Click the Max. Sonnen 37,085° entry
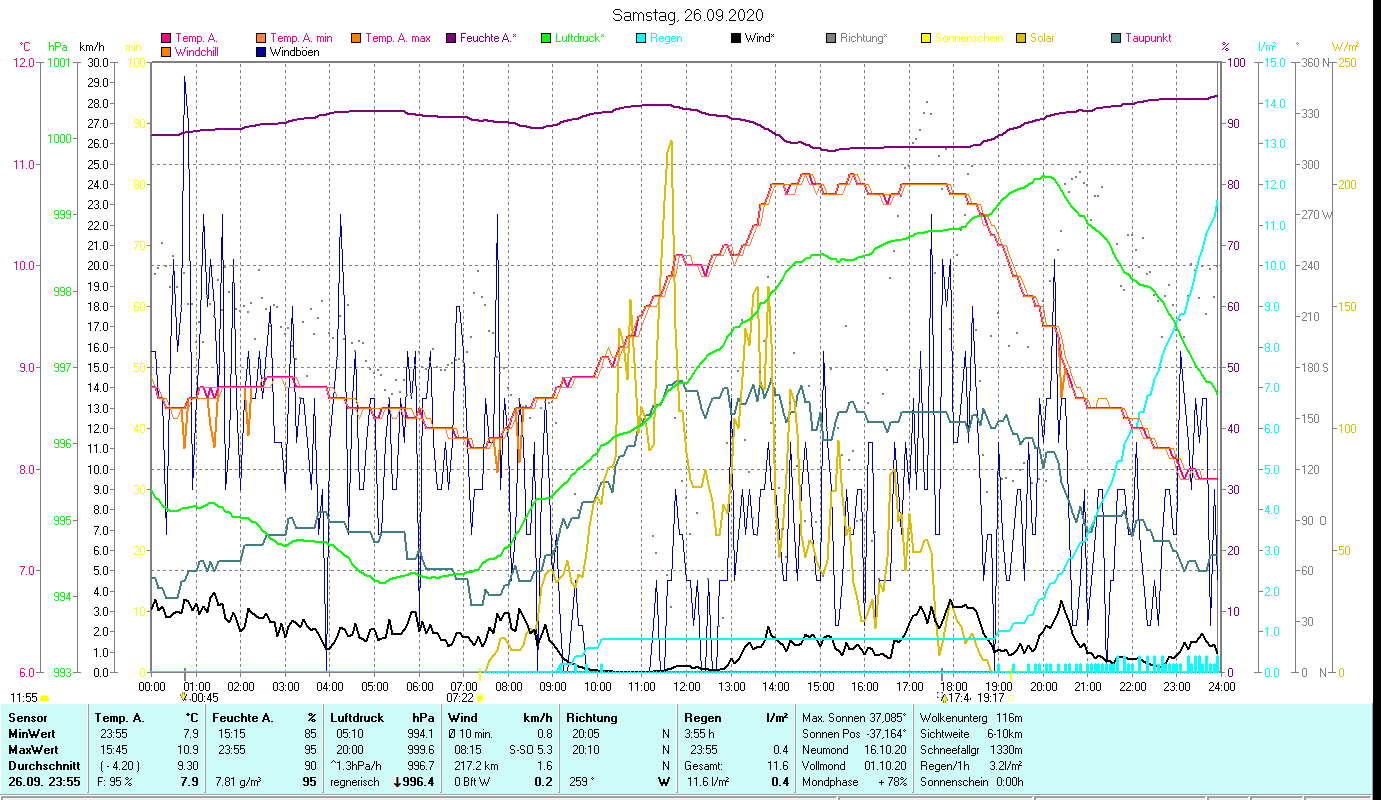 pyautogui.click(x=854, y=718)
